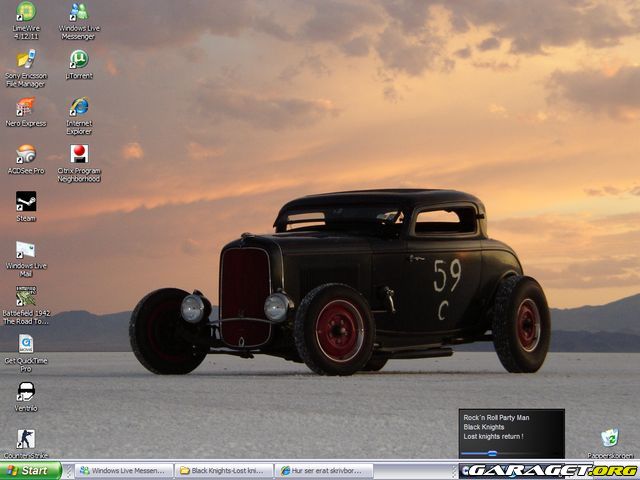Switch to Black Knights-Lost knights taskbar item

(x=224, y=470)
